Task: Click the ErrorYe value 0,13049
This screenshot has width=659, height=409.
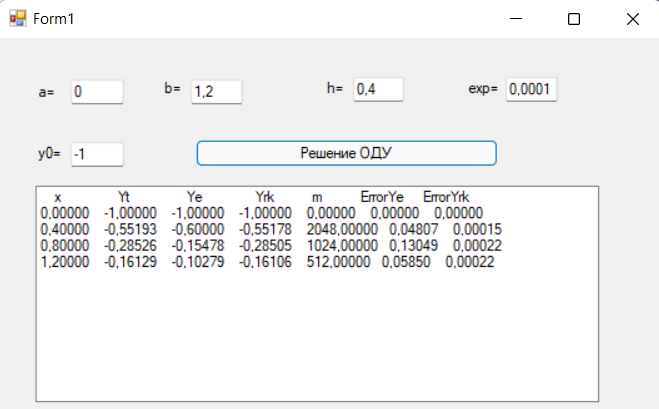Action: tap(414, 245)
